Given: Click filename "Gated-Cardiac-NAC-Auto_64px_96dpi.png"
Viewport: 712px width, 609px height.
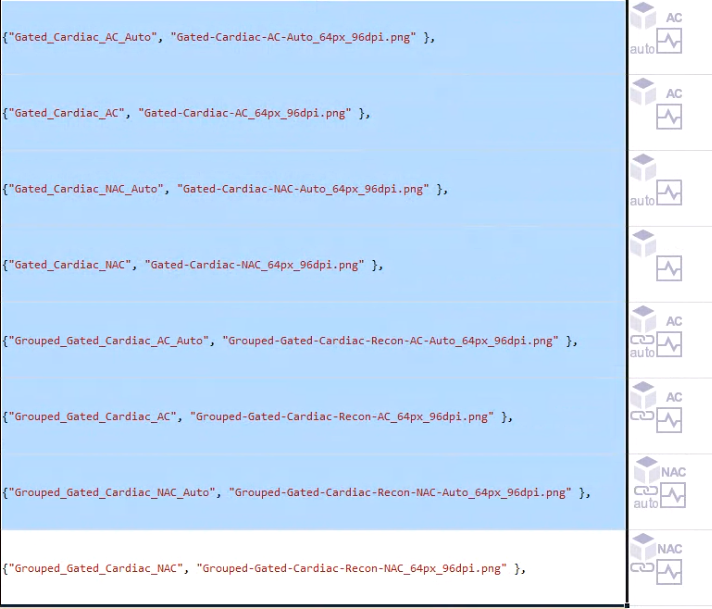Looking at the screenshot, I should coord(303,189).
